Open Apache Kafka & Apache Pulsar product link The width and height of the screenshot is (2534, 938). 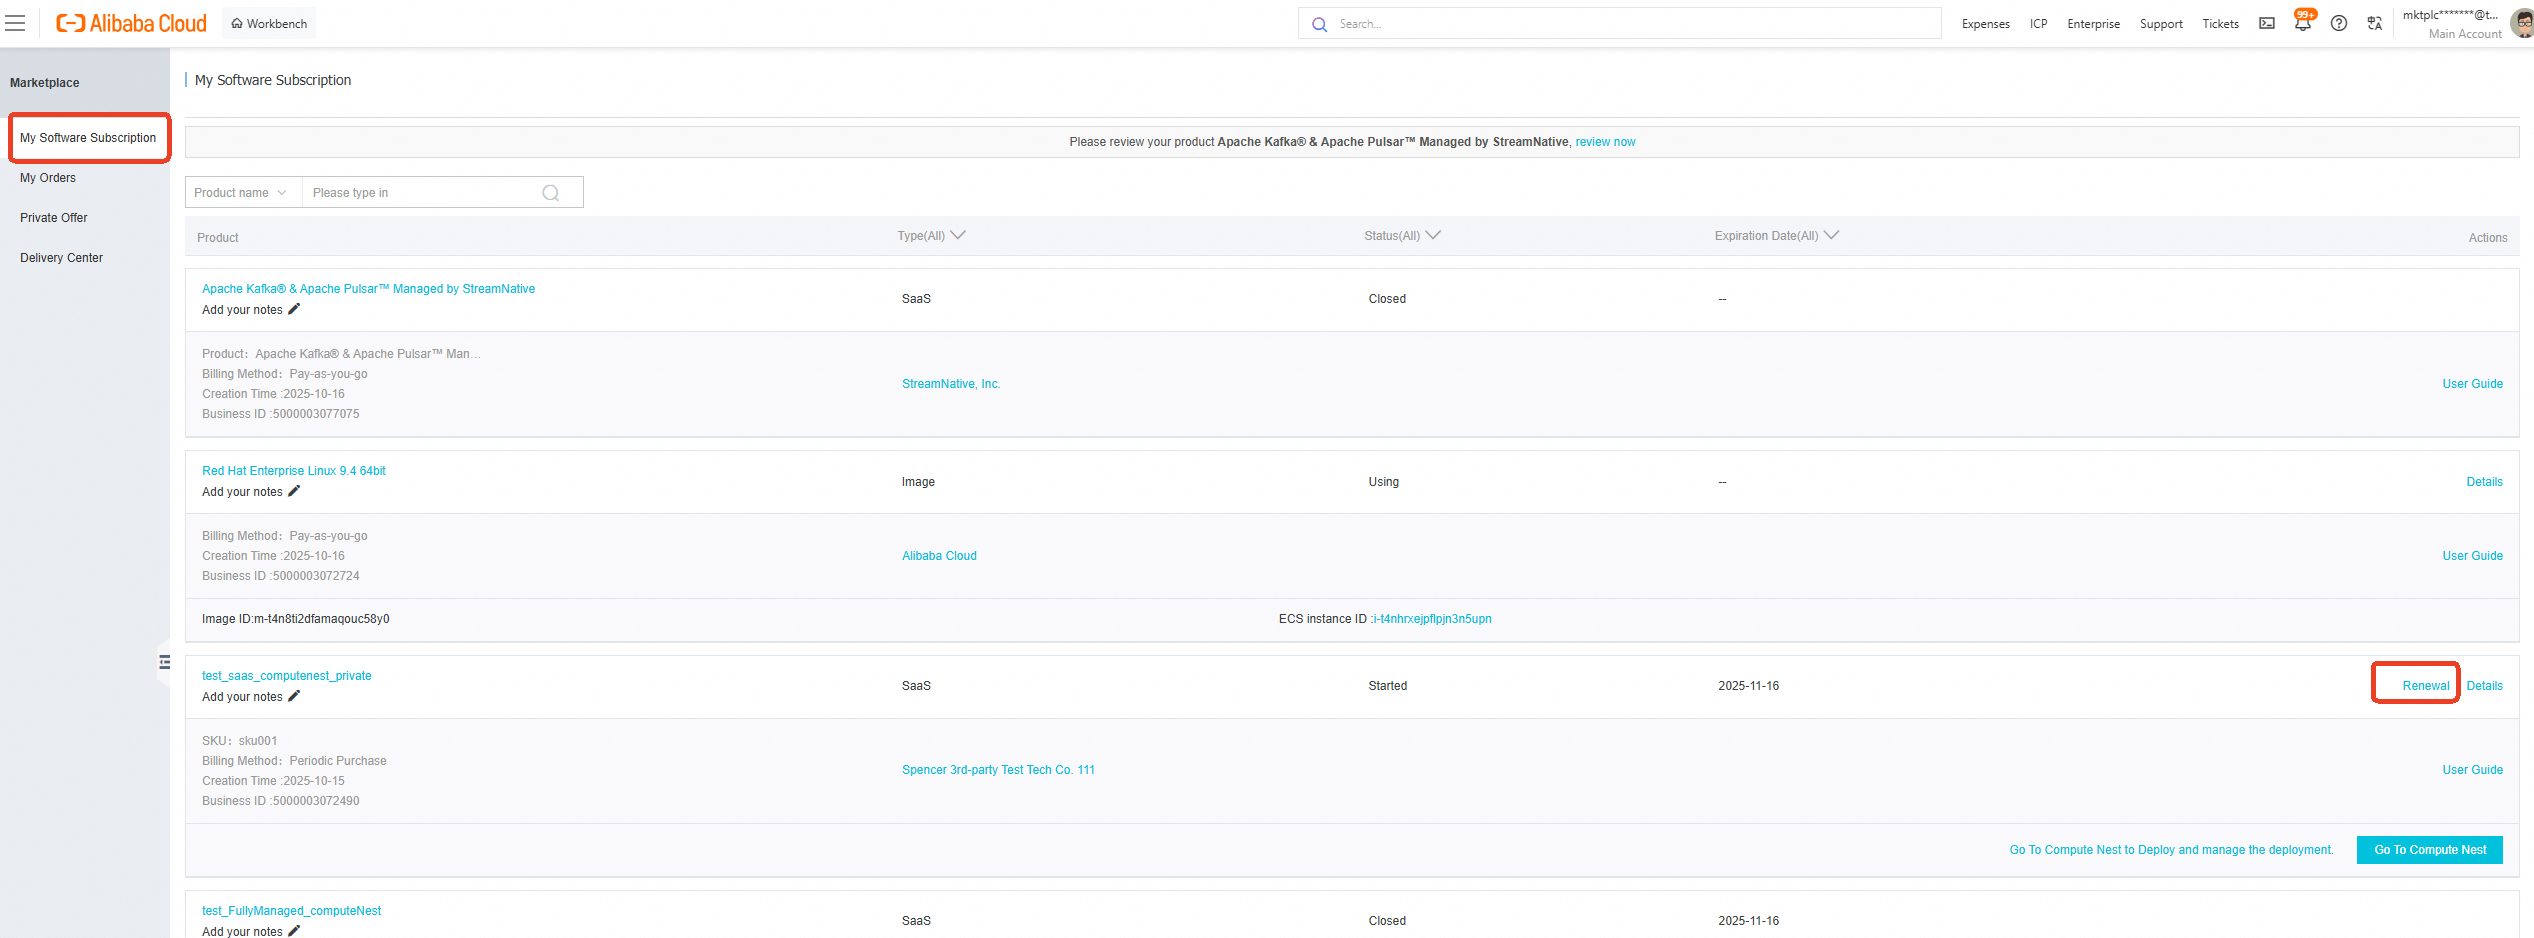point(369,289)
